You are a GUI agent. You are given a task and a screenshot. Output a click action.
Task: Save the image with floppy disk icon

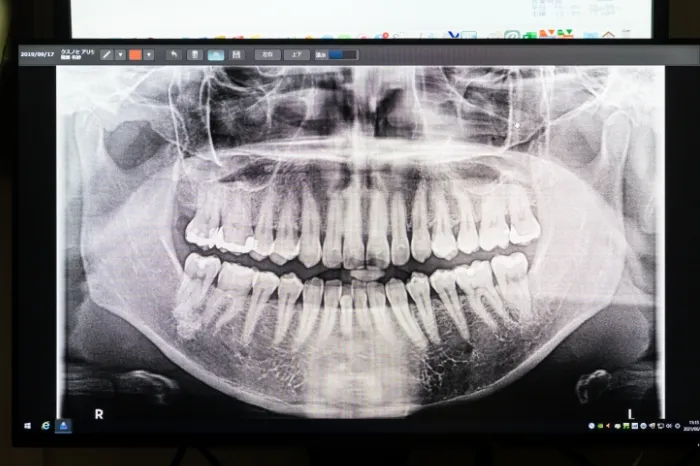click(x=236, y=54)
